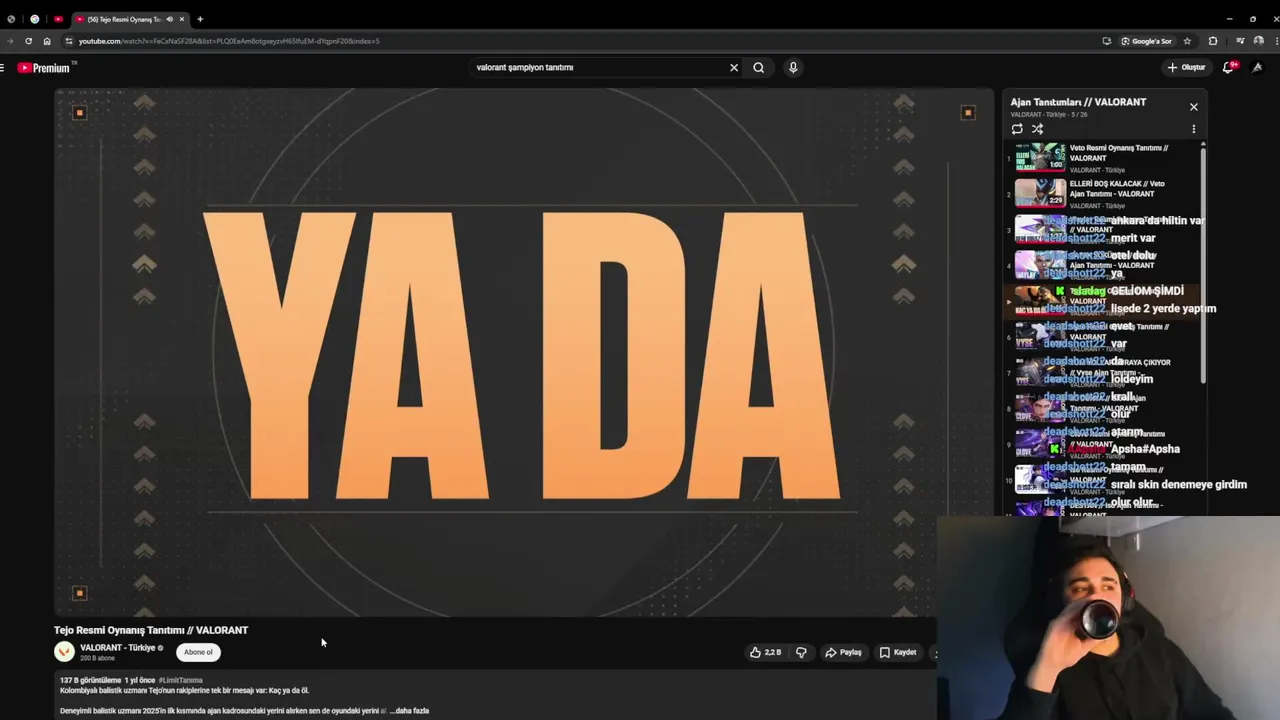Switch to the pinned Google tab
The width and height of the screenshot is (1280, 720).
click(35, 19)
